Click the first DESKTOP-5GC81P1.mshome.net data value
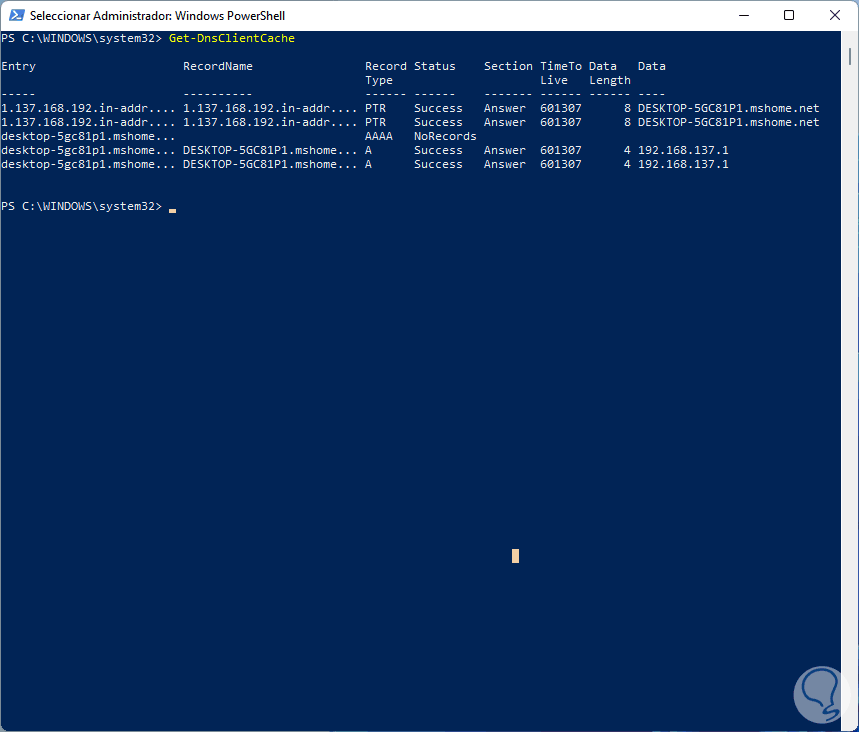The height and width of the screenshot is (732, 859). [728, 108]
